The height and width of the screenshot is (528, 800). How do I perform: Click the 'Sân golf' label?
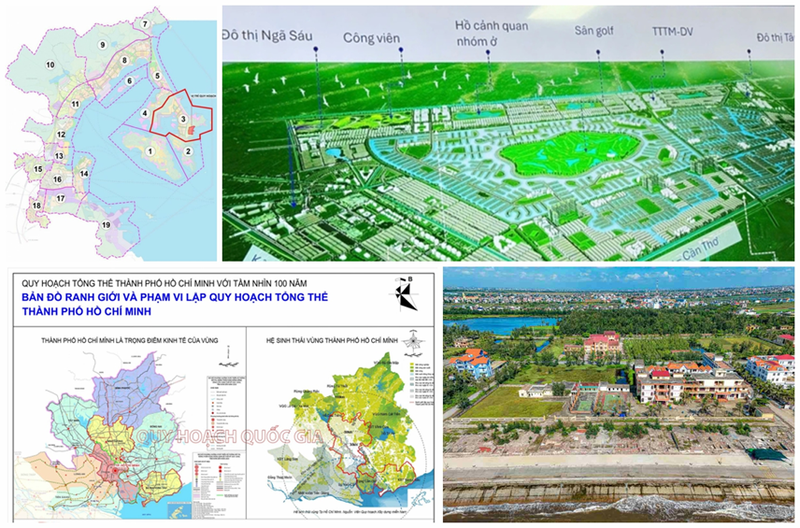click(592, 32)
